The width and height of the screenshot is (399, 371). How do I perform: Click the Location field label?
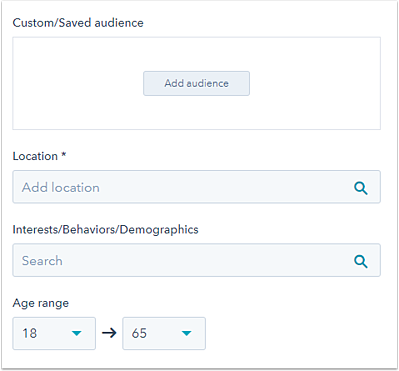pyautogui.click(x=35, y=156)
